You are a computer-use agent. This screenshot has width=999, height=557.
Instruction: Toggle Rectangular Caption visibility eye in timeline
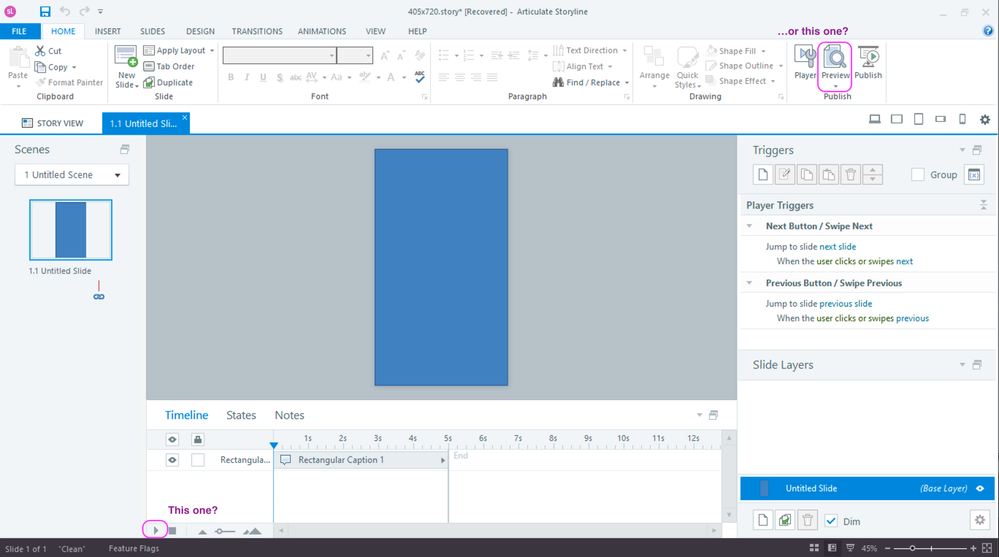172,460
